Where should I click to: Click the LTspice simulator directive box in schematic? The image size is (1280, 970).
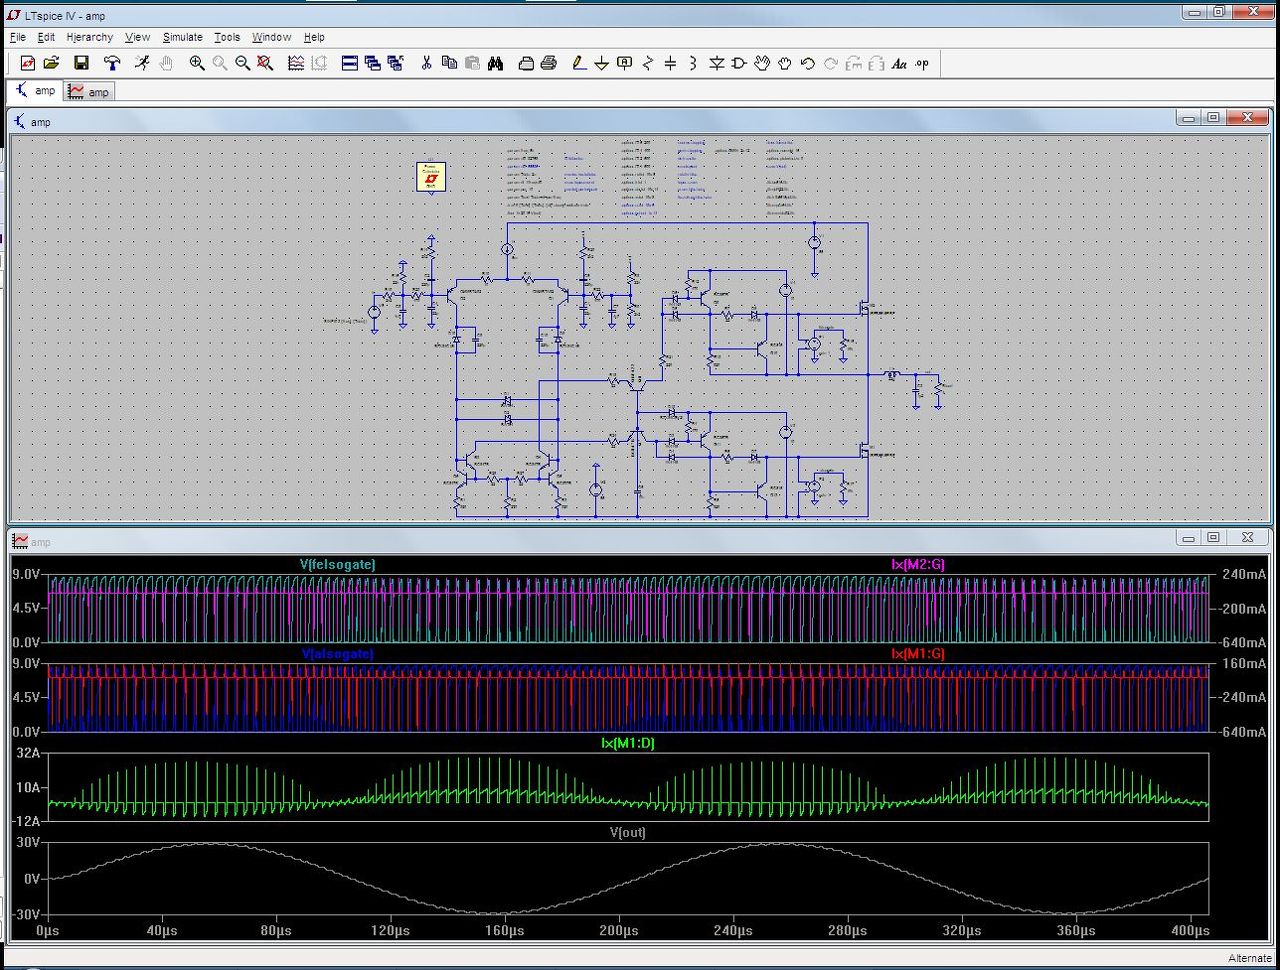pos(431,177)
